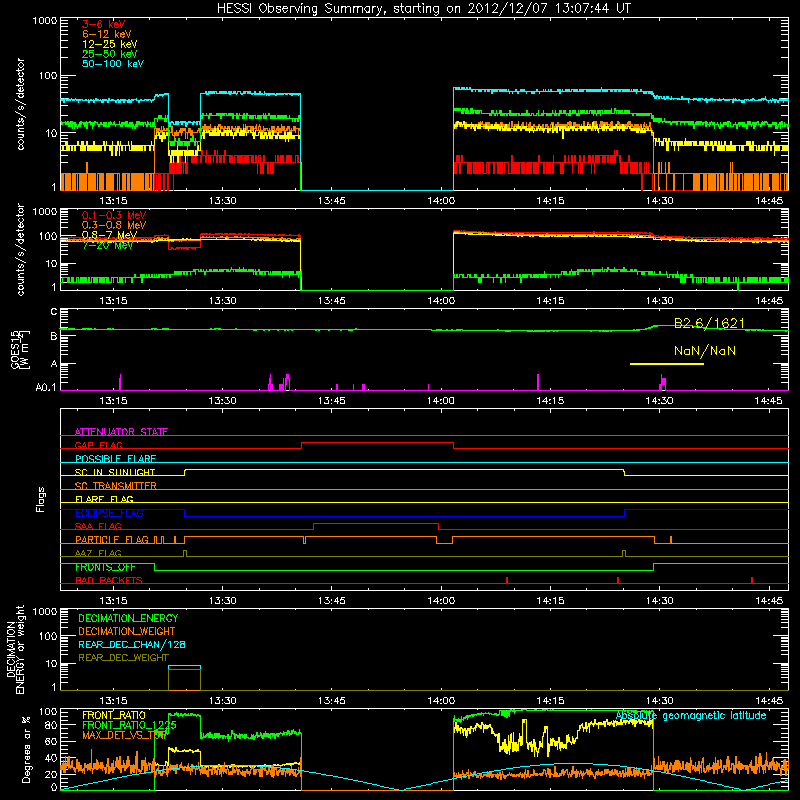Select the AAZ_FLAG label
Viewport: 800px width, 800px height.
click(x=98, y=553)
